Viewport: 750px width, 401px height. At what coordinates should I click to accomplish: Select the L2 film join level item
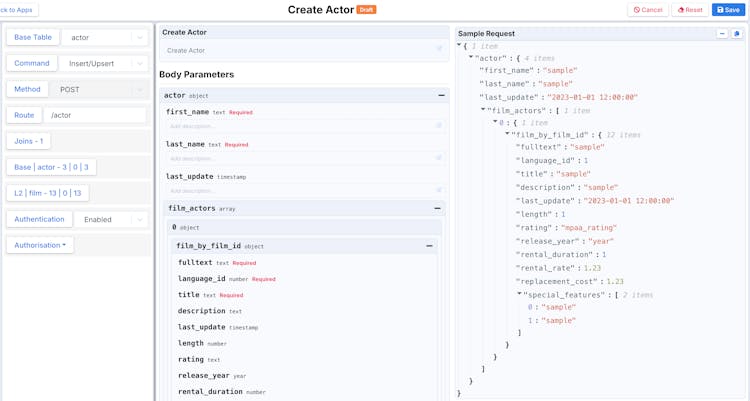click(48, 193)
